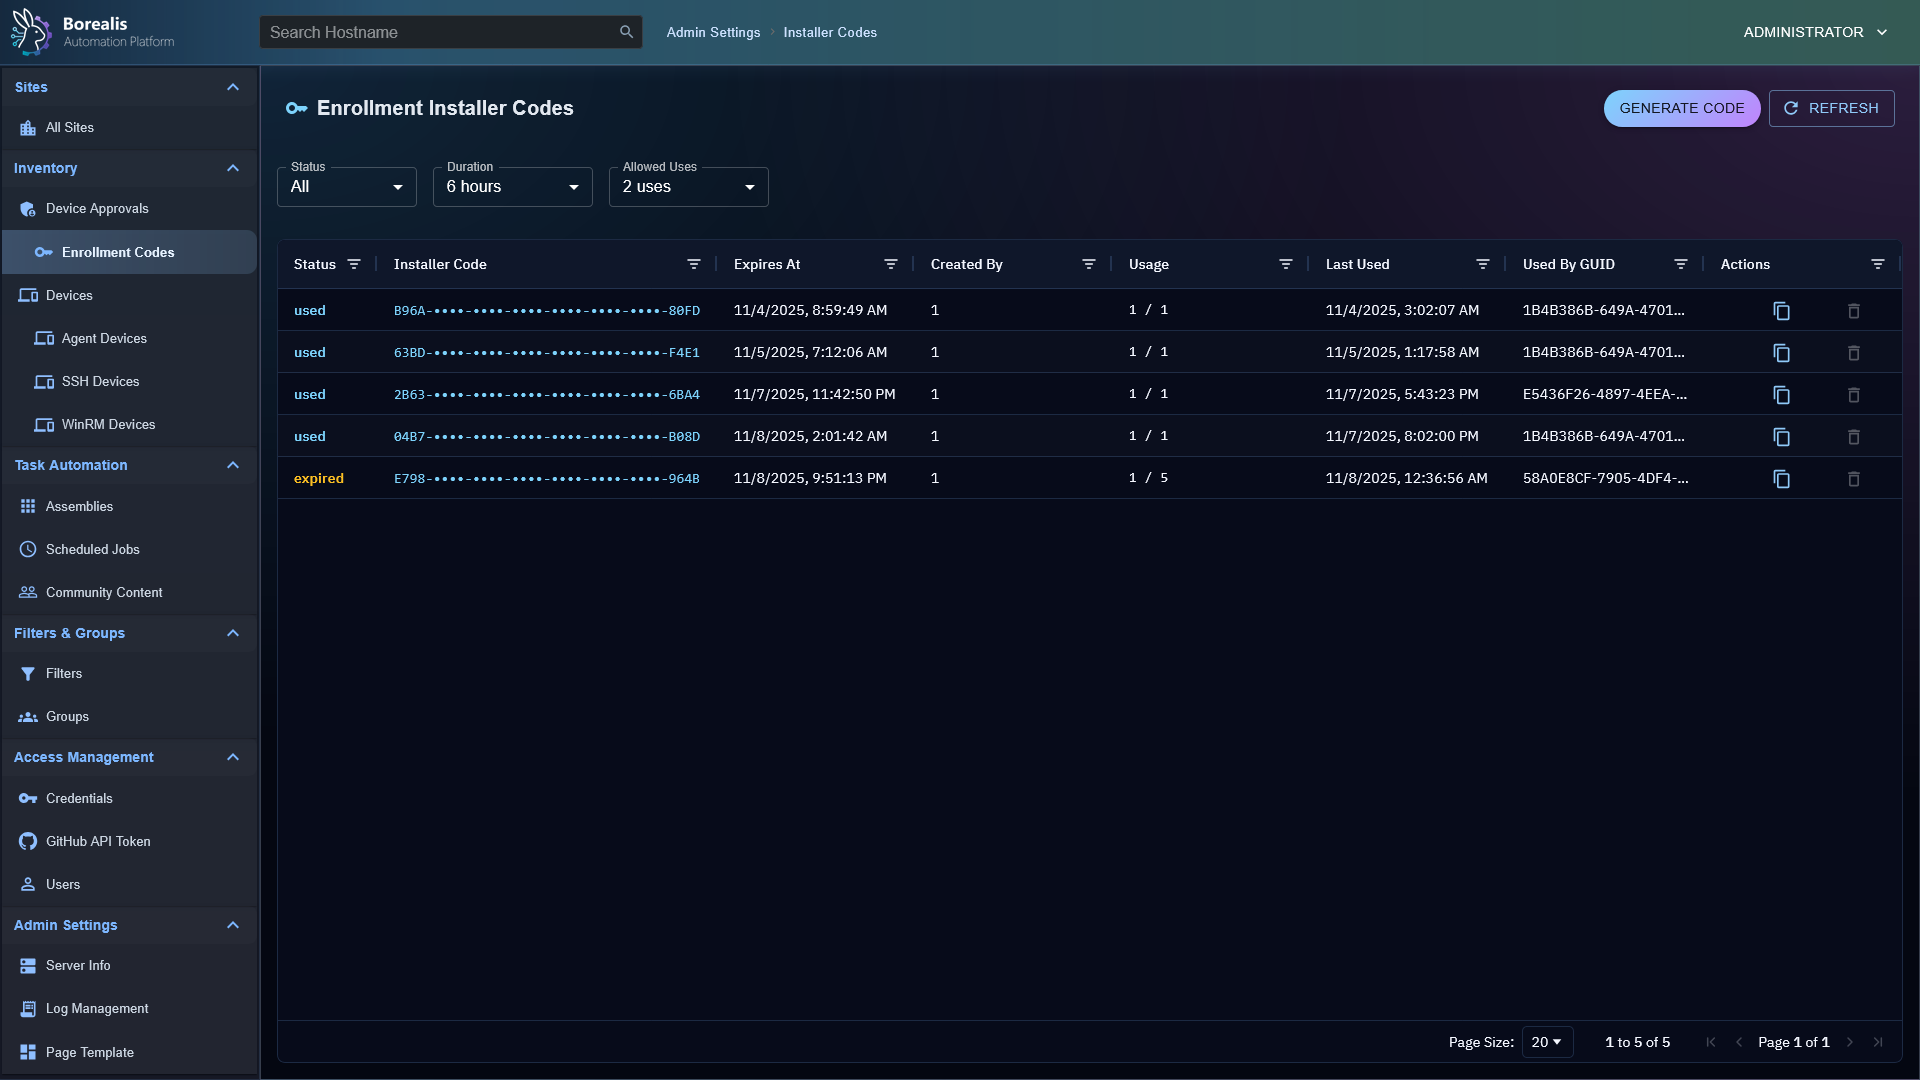Screen dimensions: 1920x1080
Task: Open GitHub API Token page
Action: coord(98,841)
